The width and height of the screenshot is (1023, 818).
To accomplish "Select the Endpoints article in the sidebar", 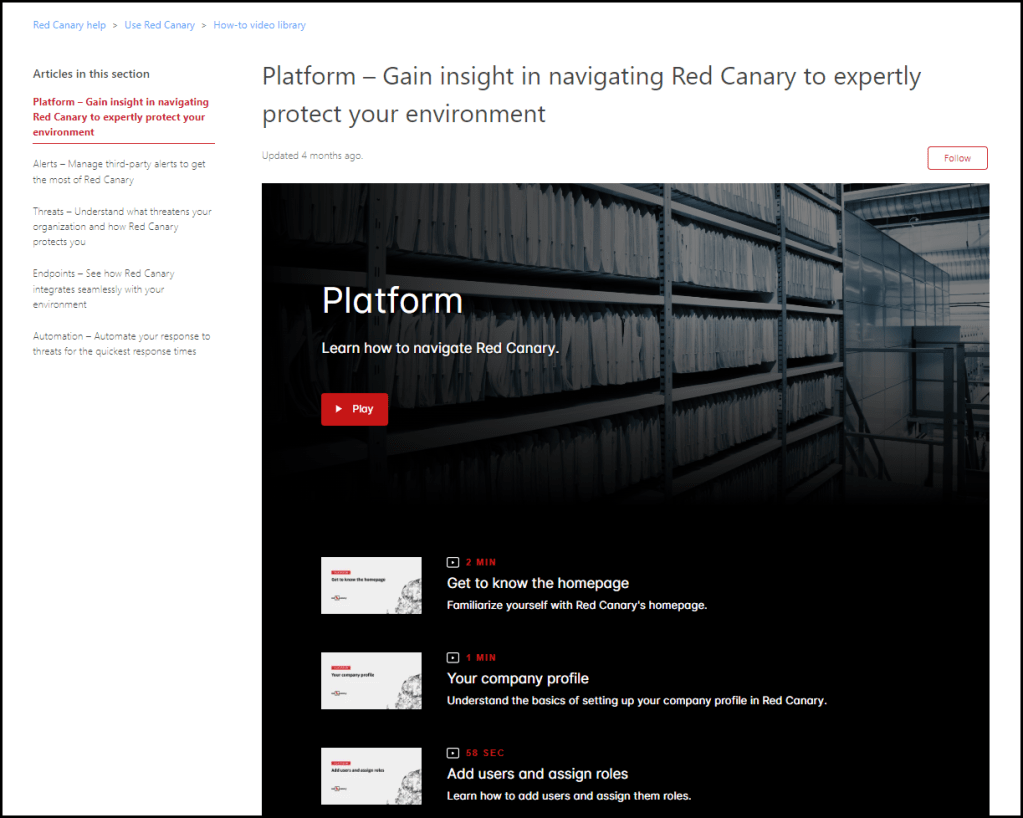I will coord(120,289).
